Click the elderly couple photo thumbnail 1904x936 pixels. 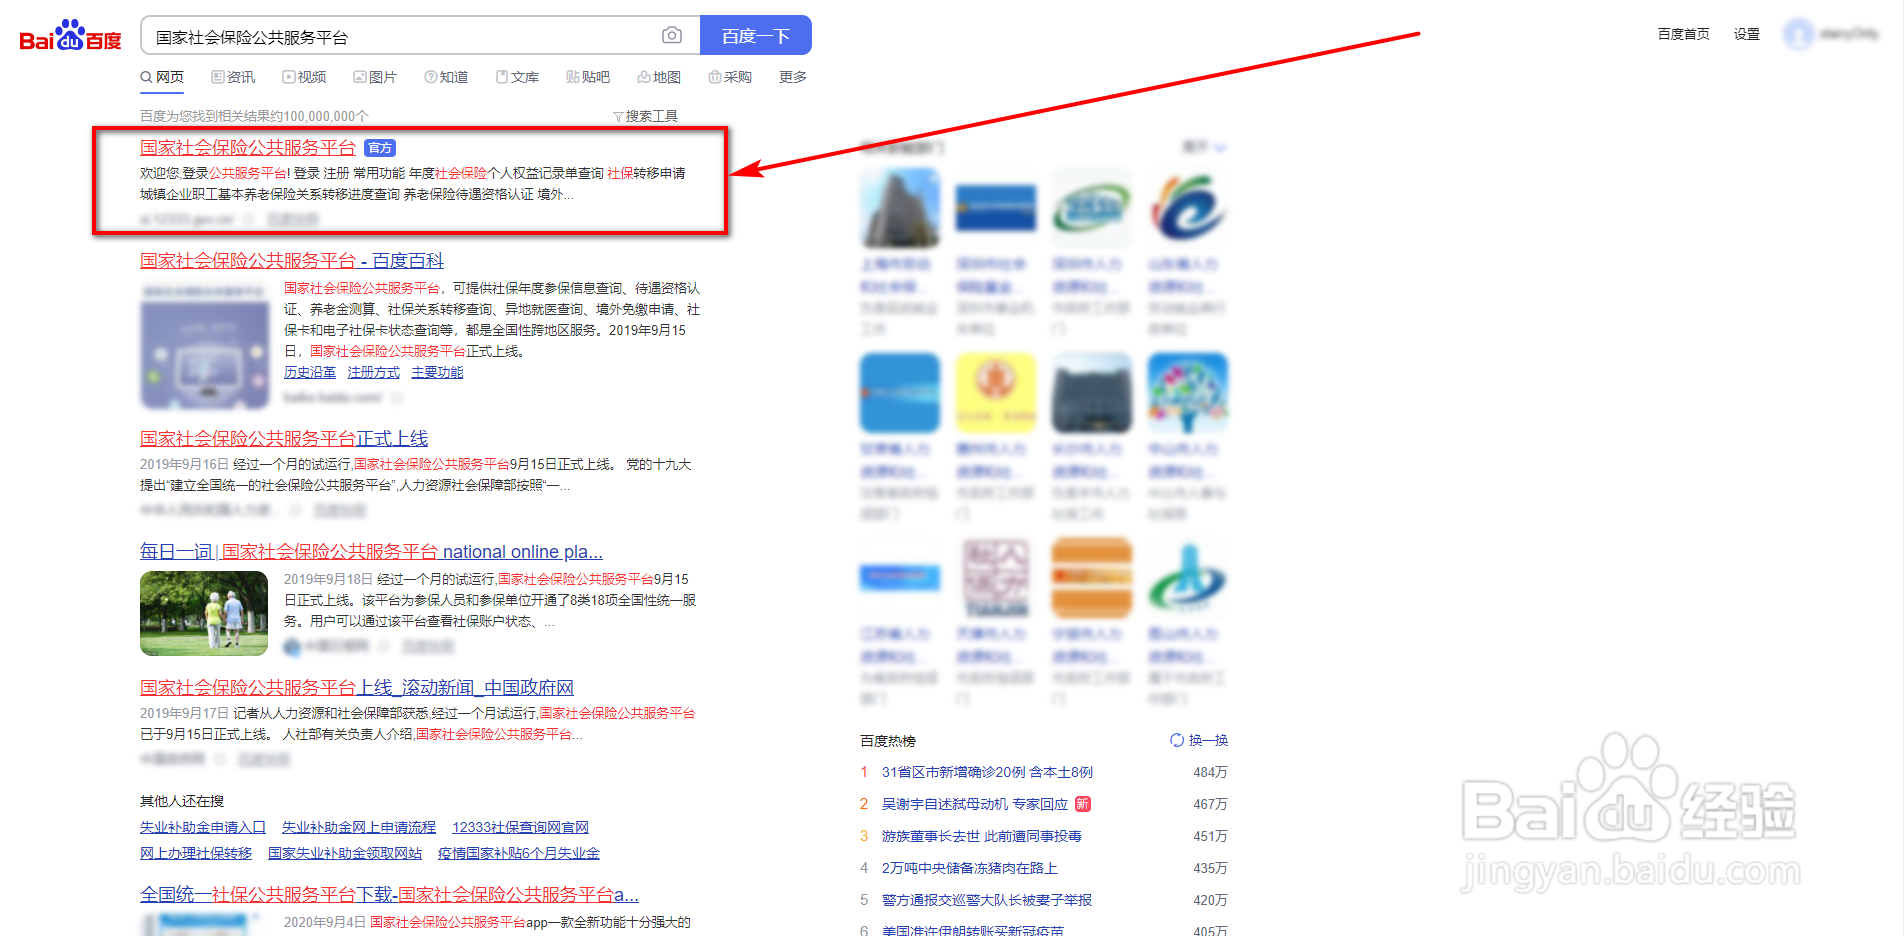[x=204, y=613]
